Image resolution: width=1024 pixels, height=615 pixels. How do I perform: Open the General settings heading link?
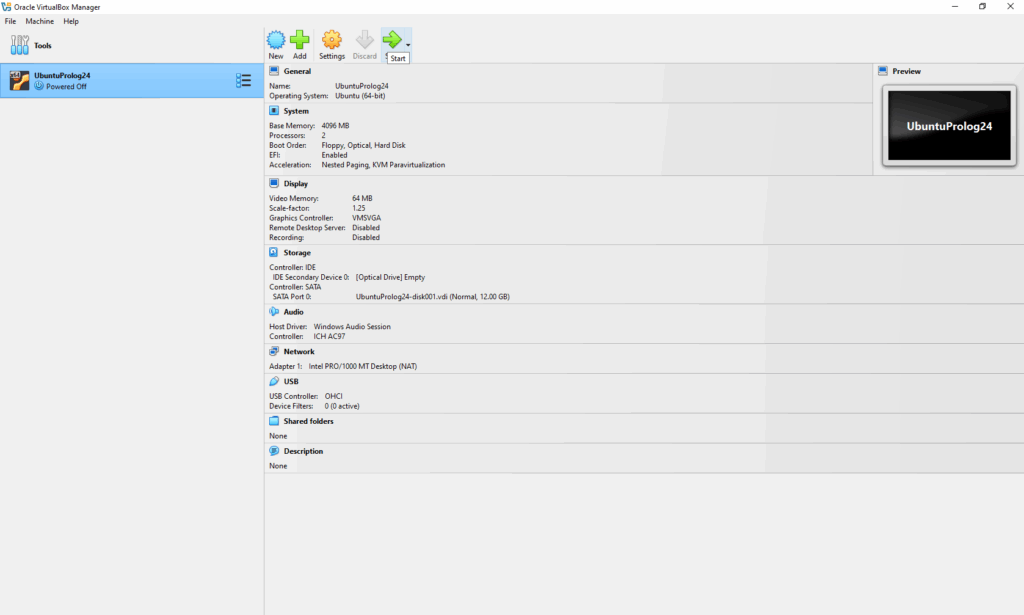click(x=297, y=71)
